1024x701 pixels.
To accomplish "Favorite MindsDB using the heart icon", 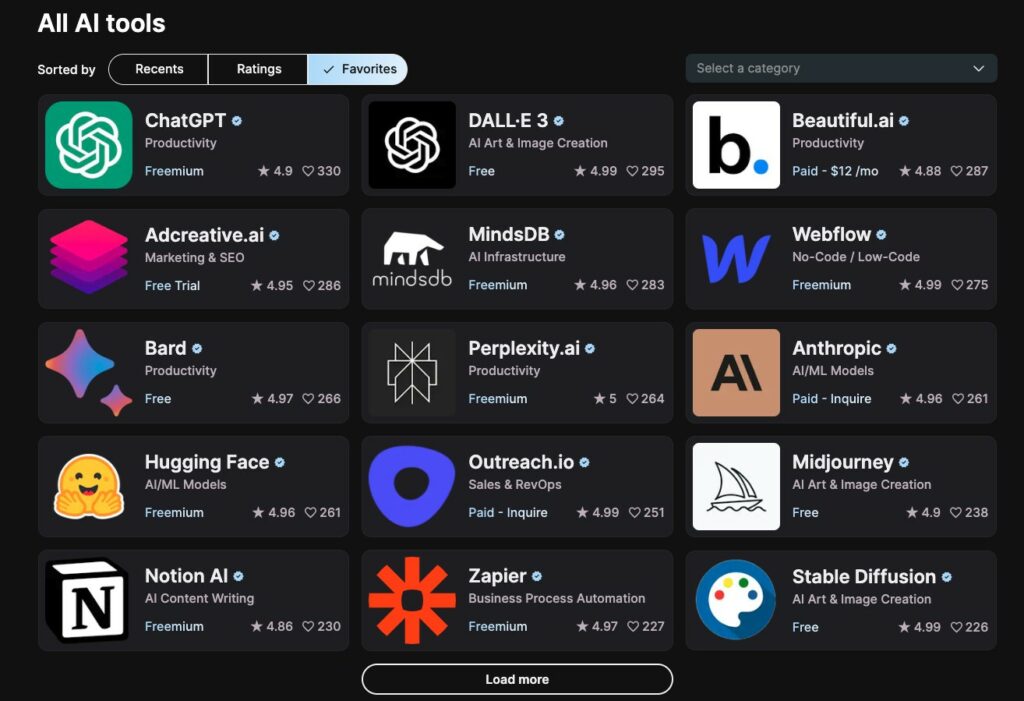I will coord(632,285).
